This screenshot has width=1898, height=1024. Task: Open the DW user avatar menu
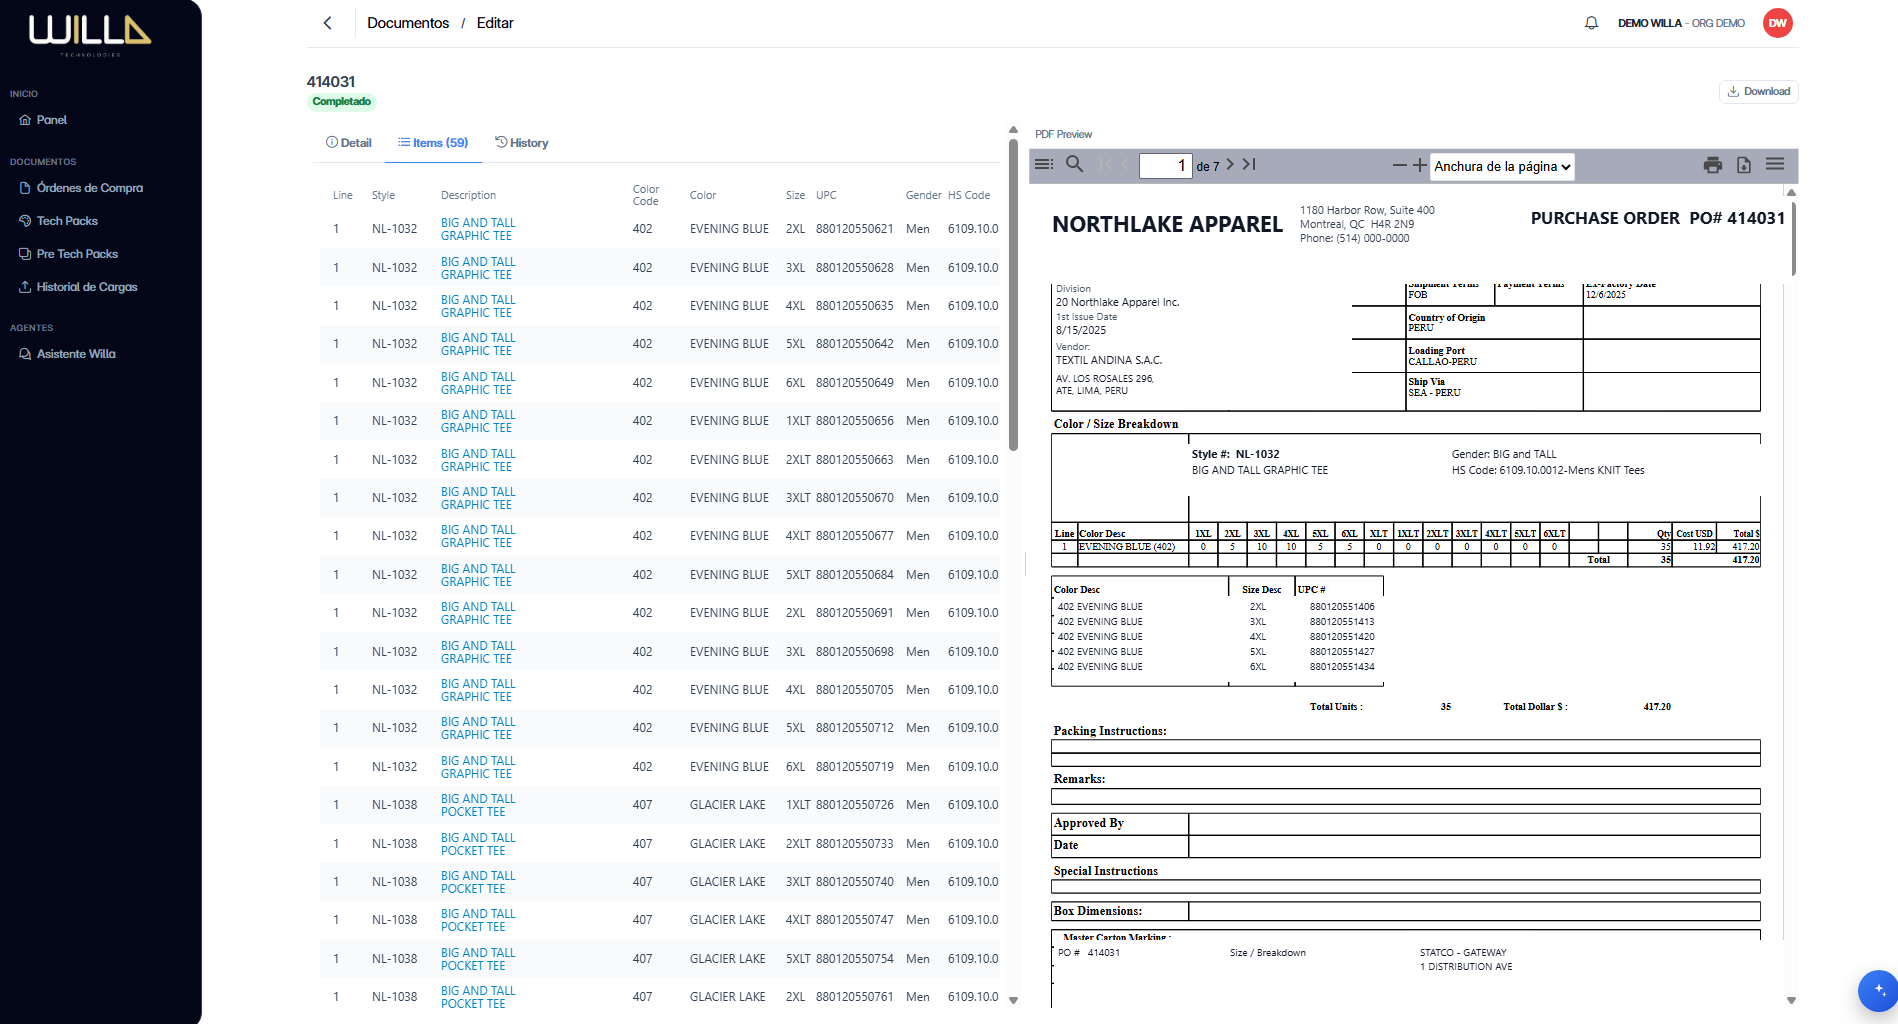[1777, 23]
